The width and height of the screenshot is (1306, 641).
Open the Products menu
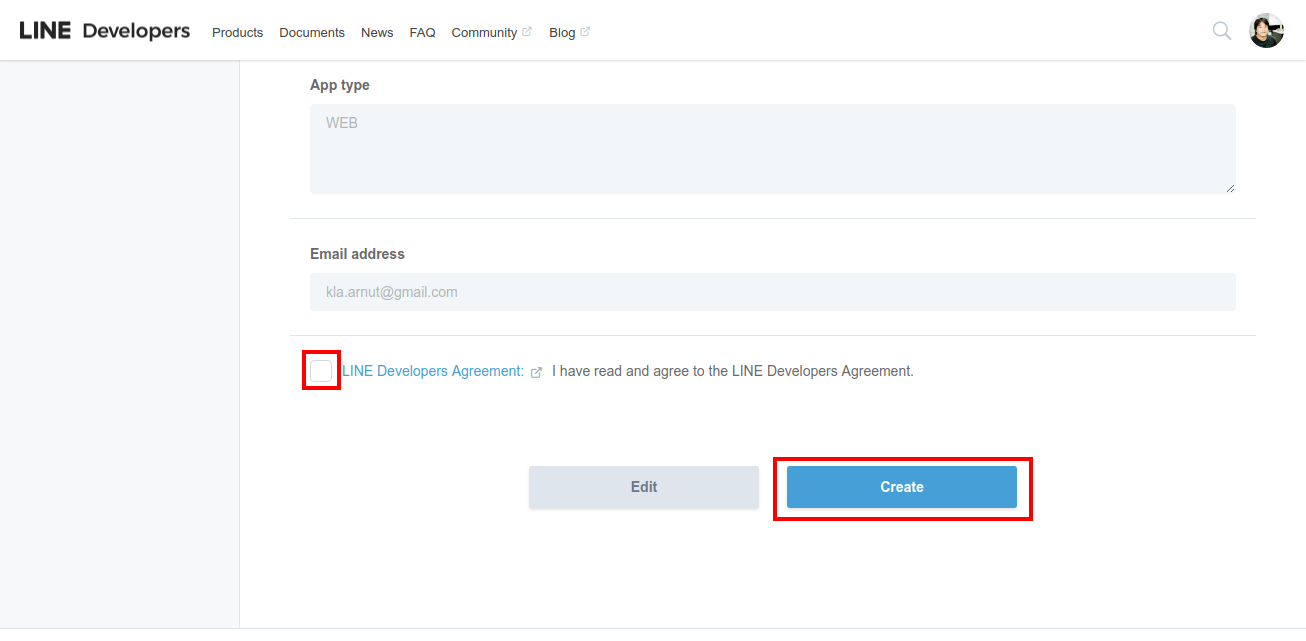237,33
